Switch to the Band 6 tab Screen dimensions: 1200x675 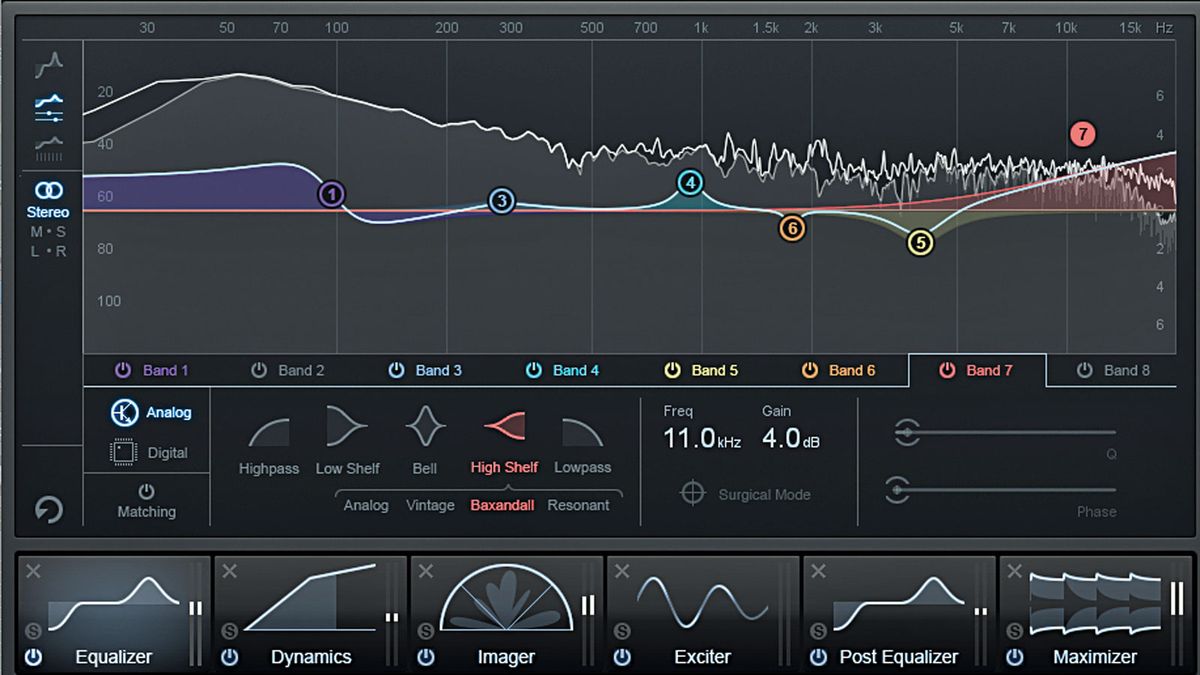[838, 370]
